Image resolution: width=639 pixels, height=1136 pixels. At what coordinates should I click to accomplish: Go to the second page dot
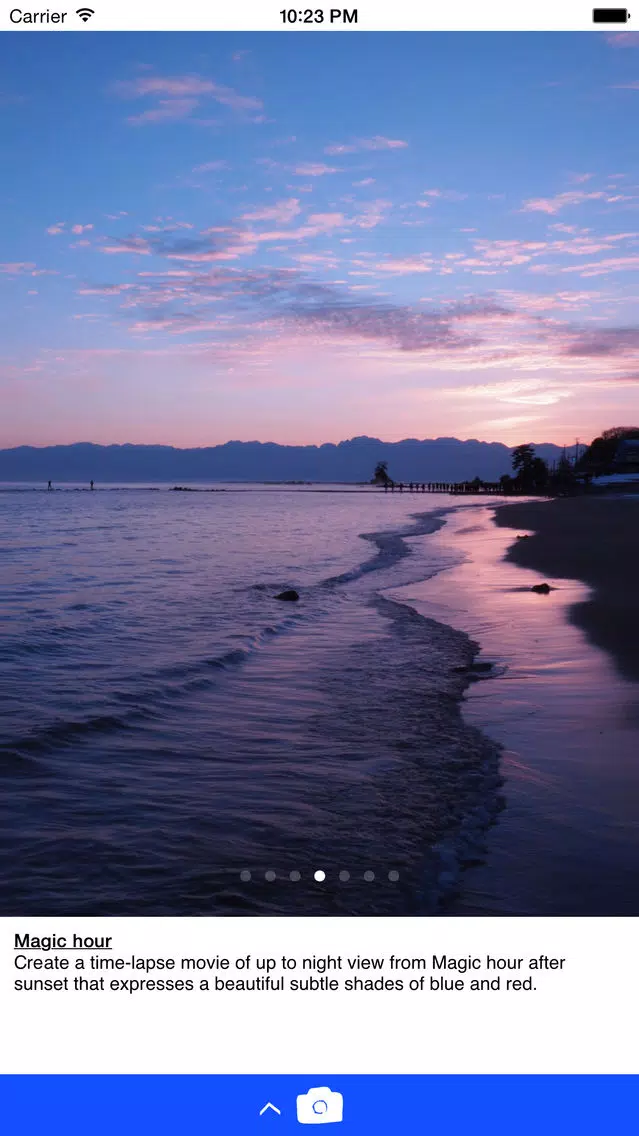270,876
